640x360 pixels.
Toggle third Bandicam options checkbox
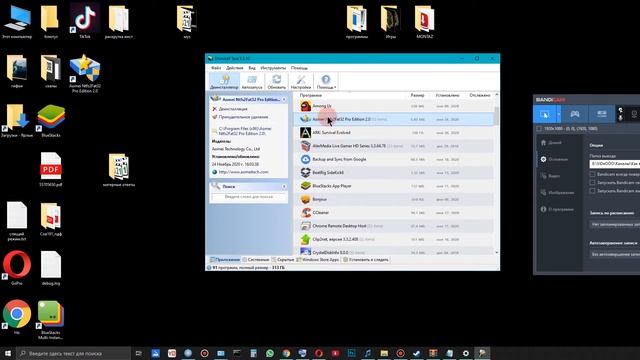[x=592, y=191]
